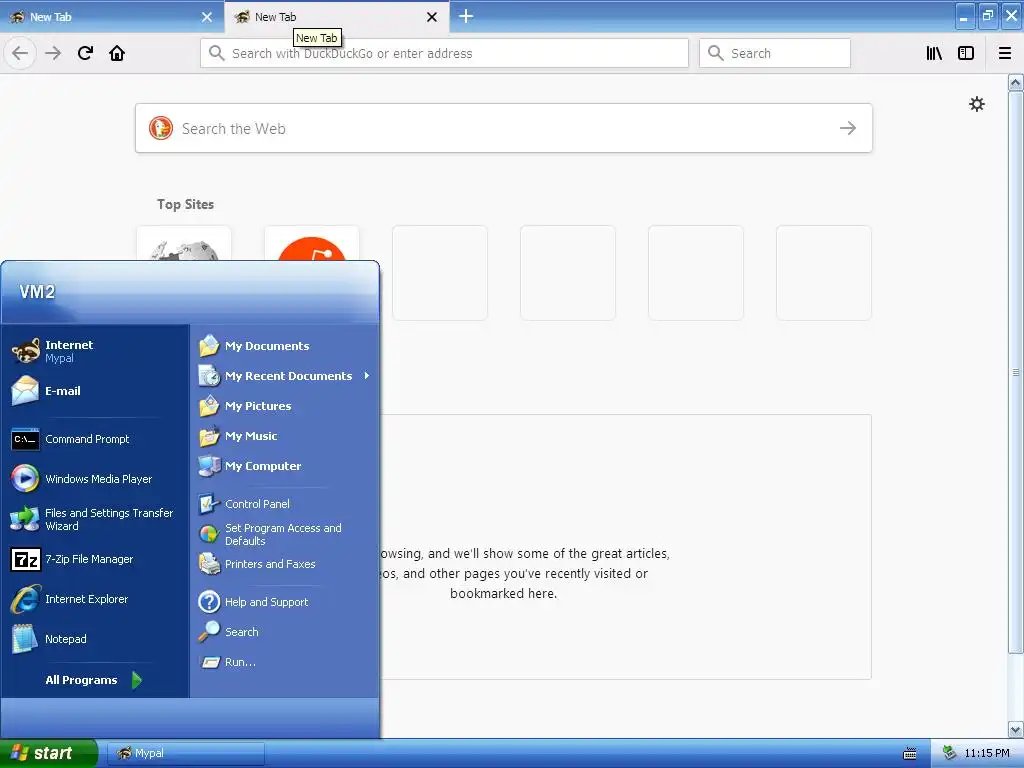
Task: Go back with the browser back arrow
Action: (20, 53)
